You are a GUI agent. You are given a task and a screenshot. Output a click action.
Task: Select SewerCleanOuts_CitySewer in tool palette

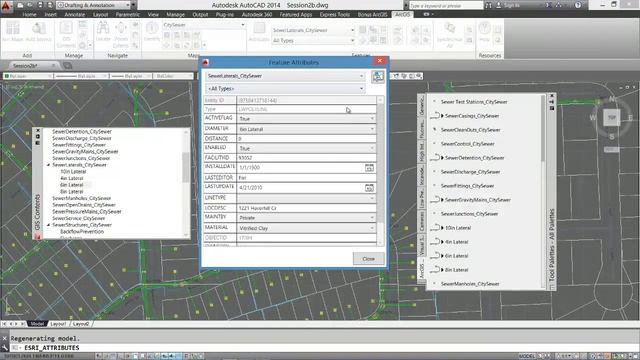(x=470, y=130)
